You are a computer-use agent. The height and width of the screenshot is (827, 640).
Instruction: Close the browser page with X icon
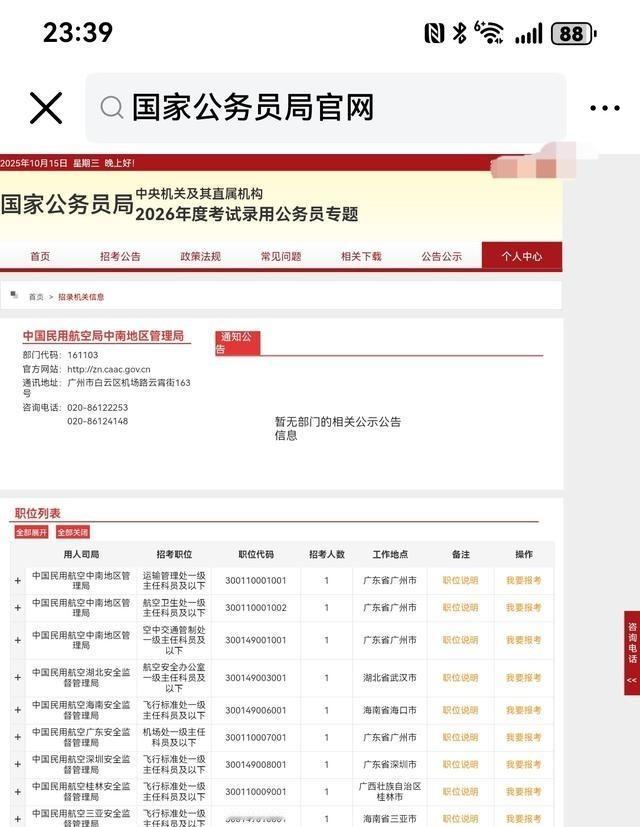(46, 108)
